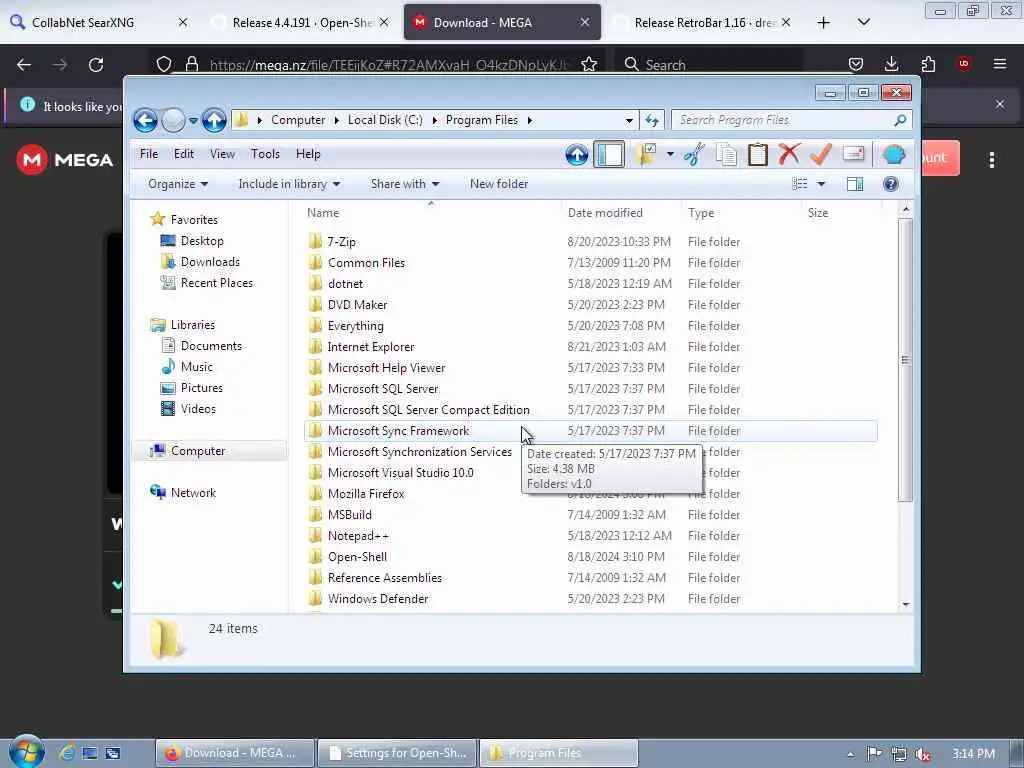
Task: Click the blue Up arrow beside the address bar
Action: (x=214, y=121)
